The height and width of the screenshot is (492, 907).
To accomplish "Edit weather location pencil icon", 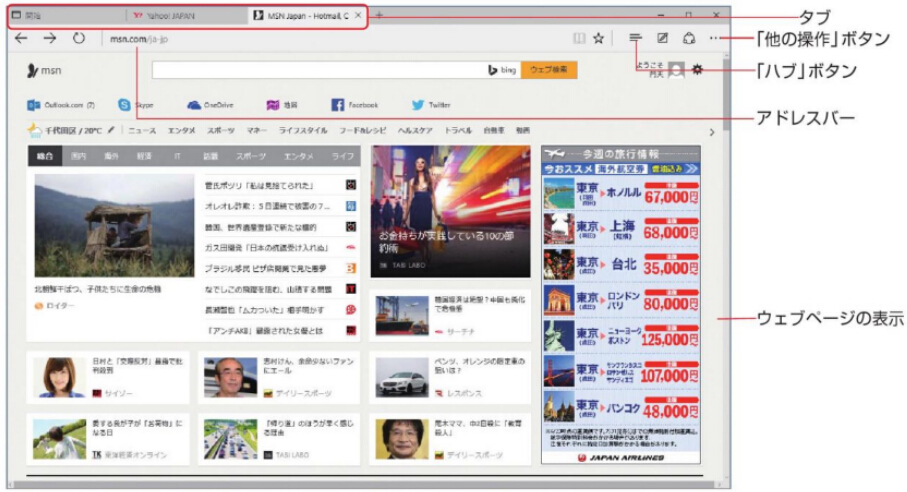I will point(111,130).
